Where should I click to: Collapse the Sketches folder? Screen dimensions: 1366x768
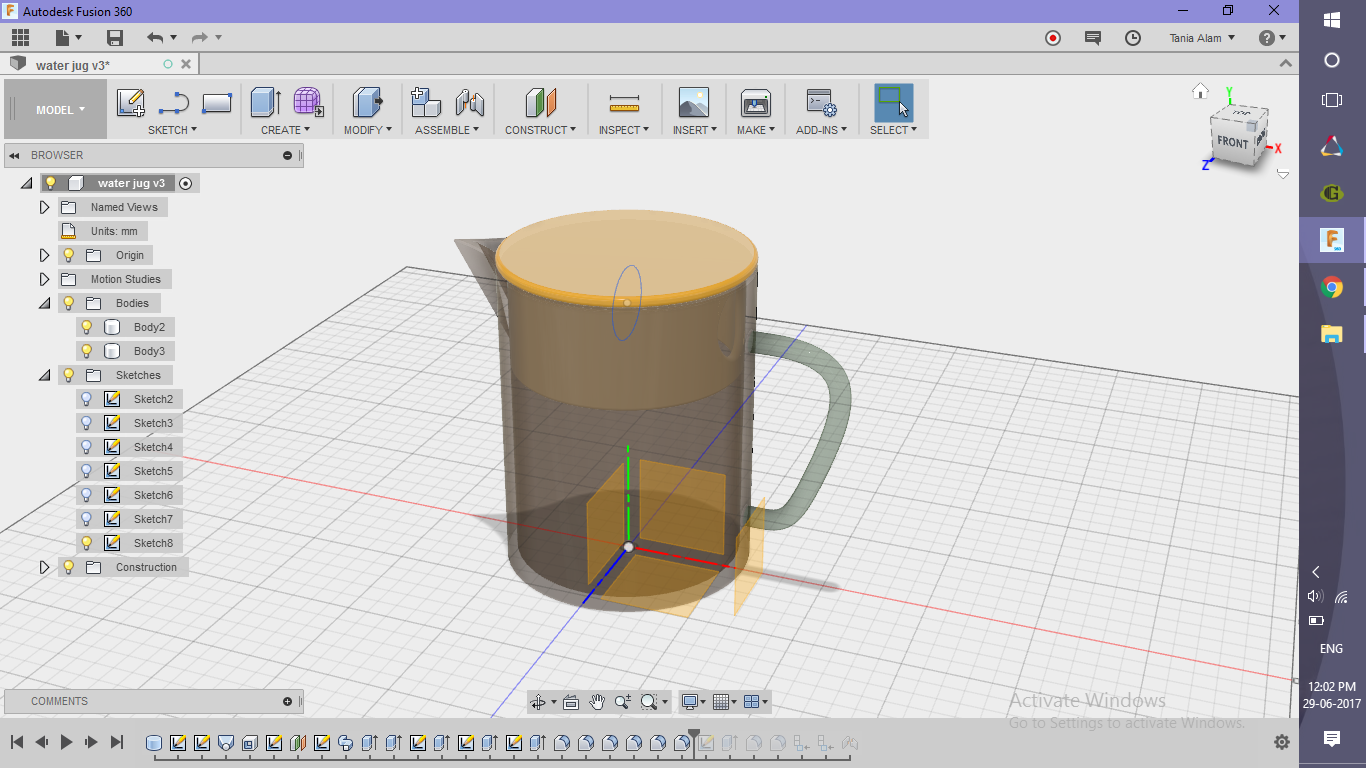[44, 375]
